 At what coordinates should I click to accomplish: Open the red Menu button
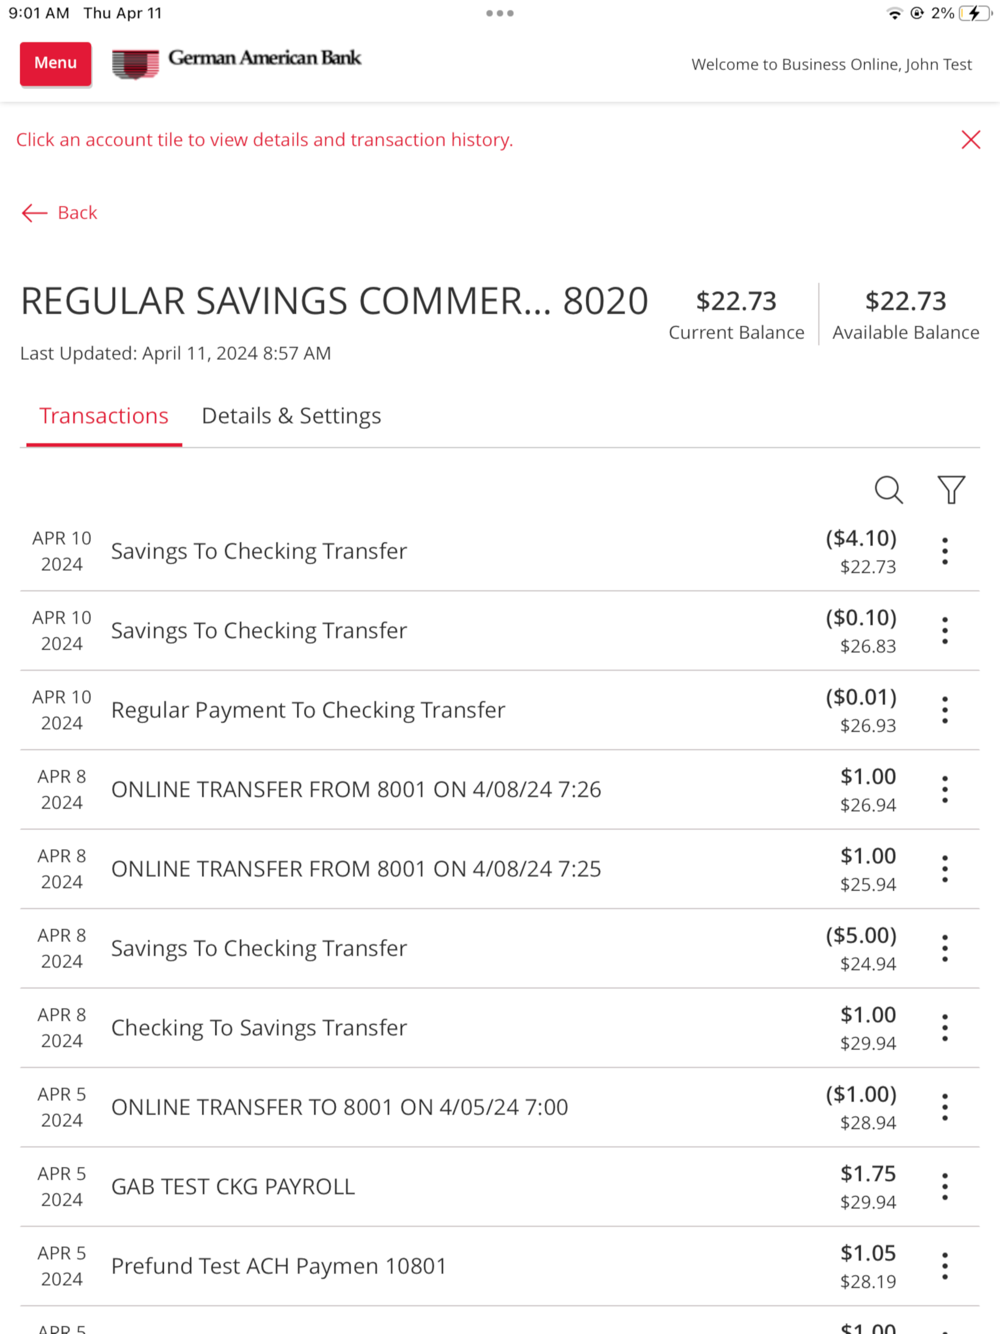pos(56,63)
